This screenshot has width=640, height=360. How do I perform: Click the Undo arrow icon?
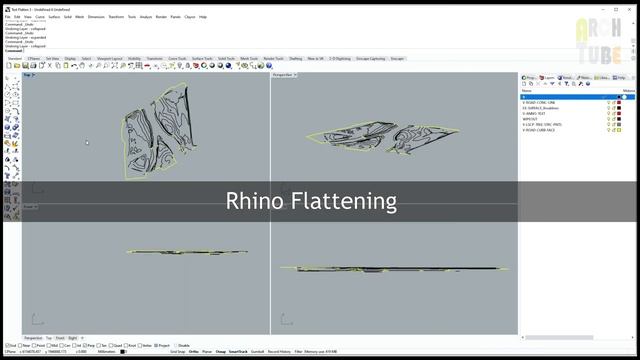(x=74, y=65)
